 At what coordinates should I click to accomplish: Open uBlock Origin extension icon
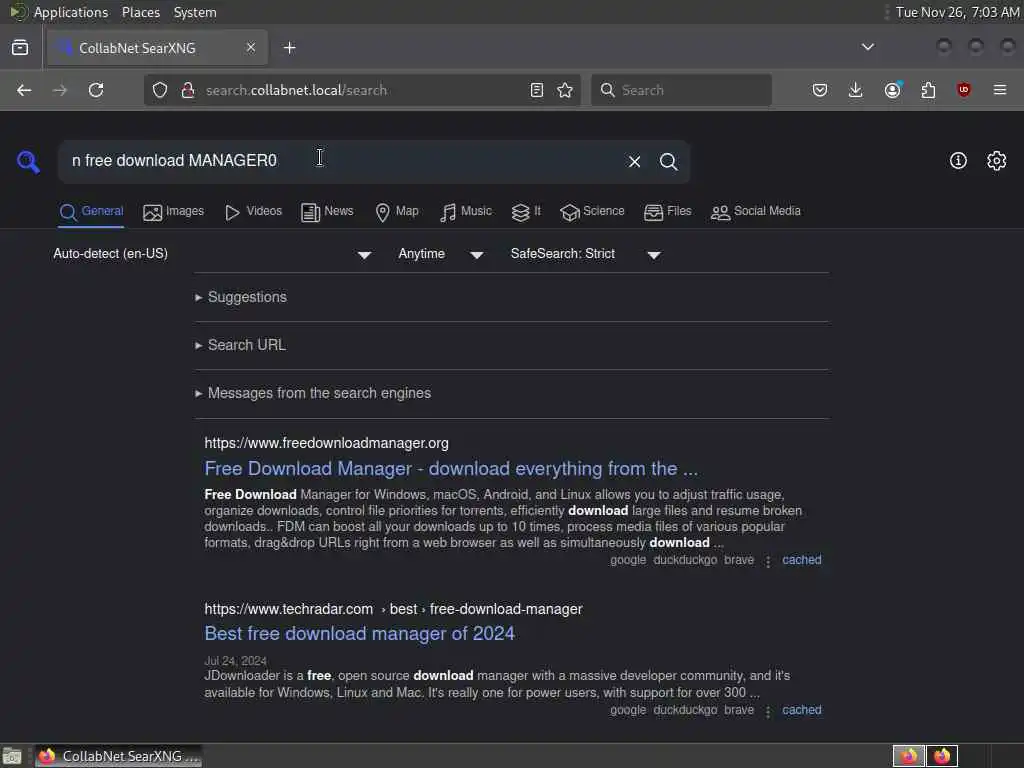point(963,90)
